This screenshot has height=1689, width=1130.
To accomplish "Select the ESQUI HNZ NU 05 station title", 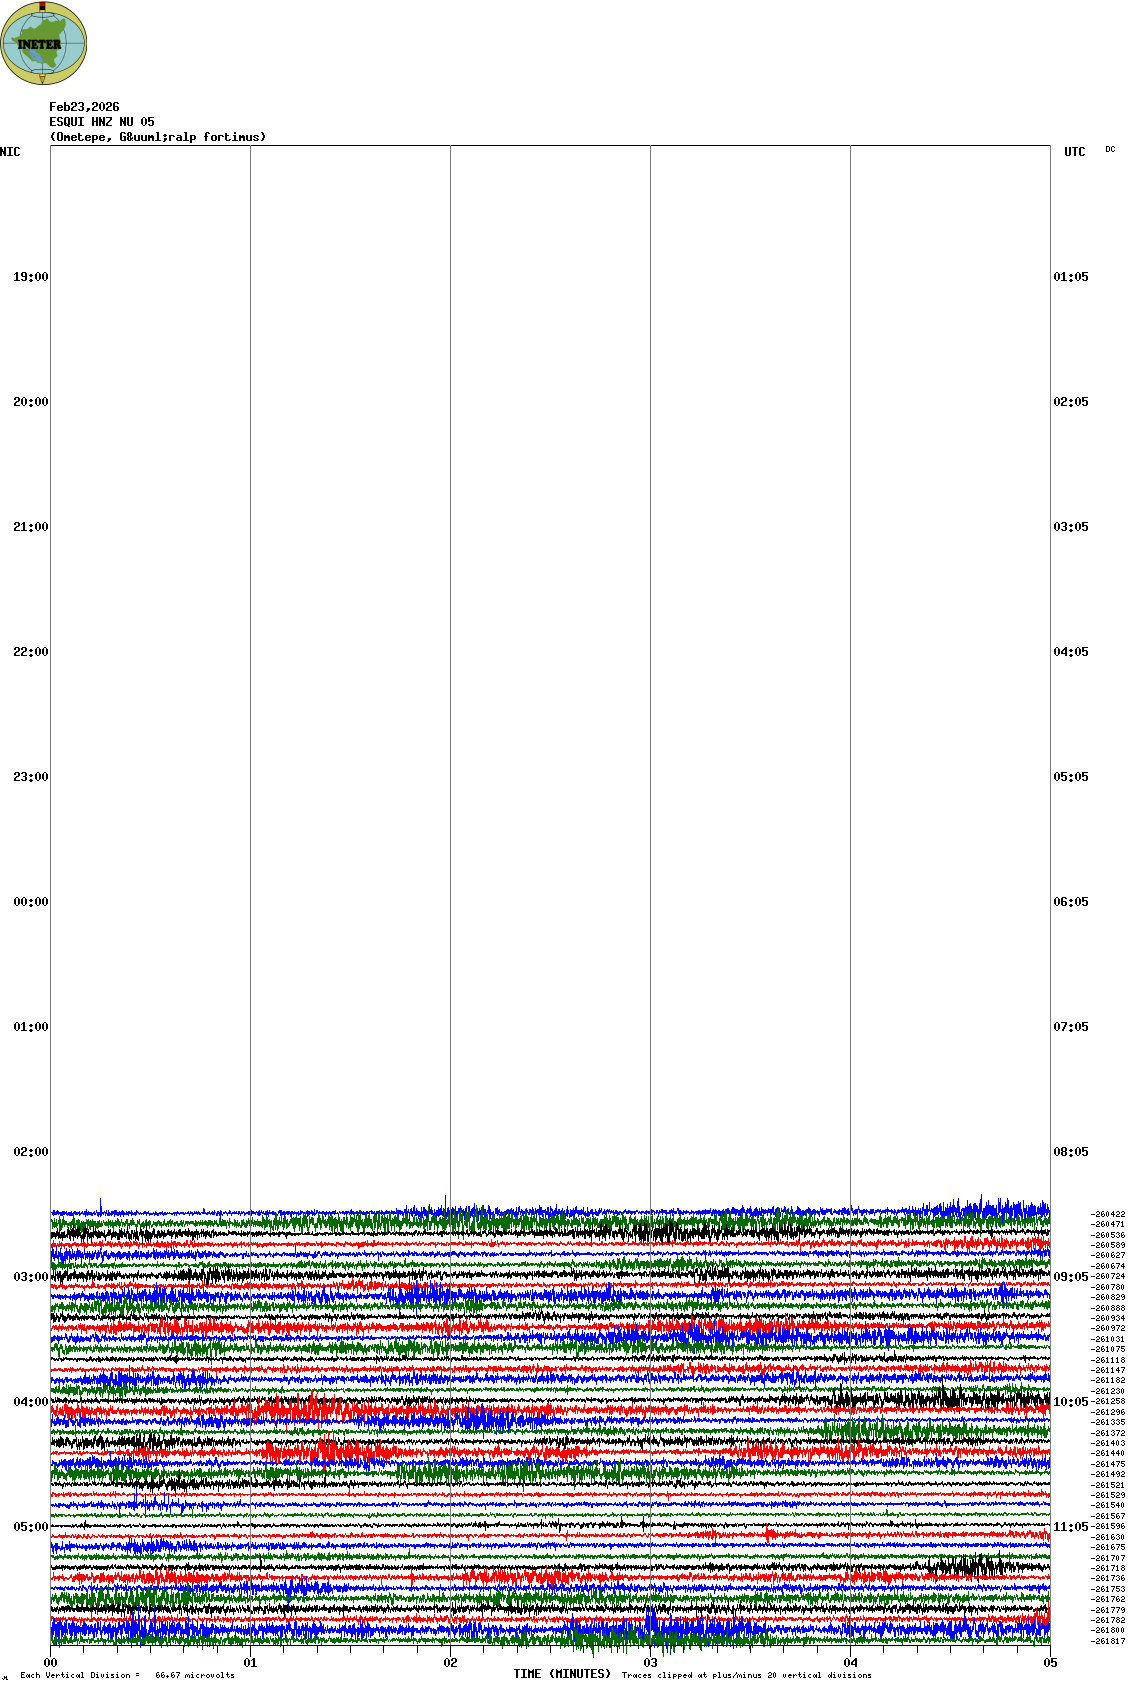I will (x=102, y=122).
